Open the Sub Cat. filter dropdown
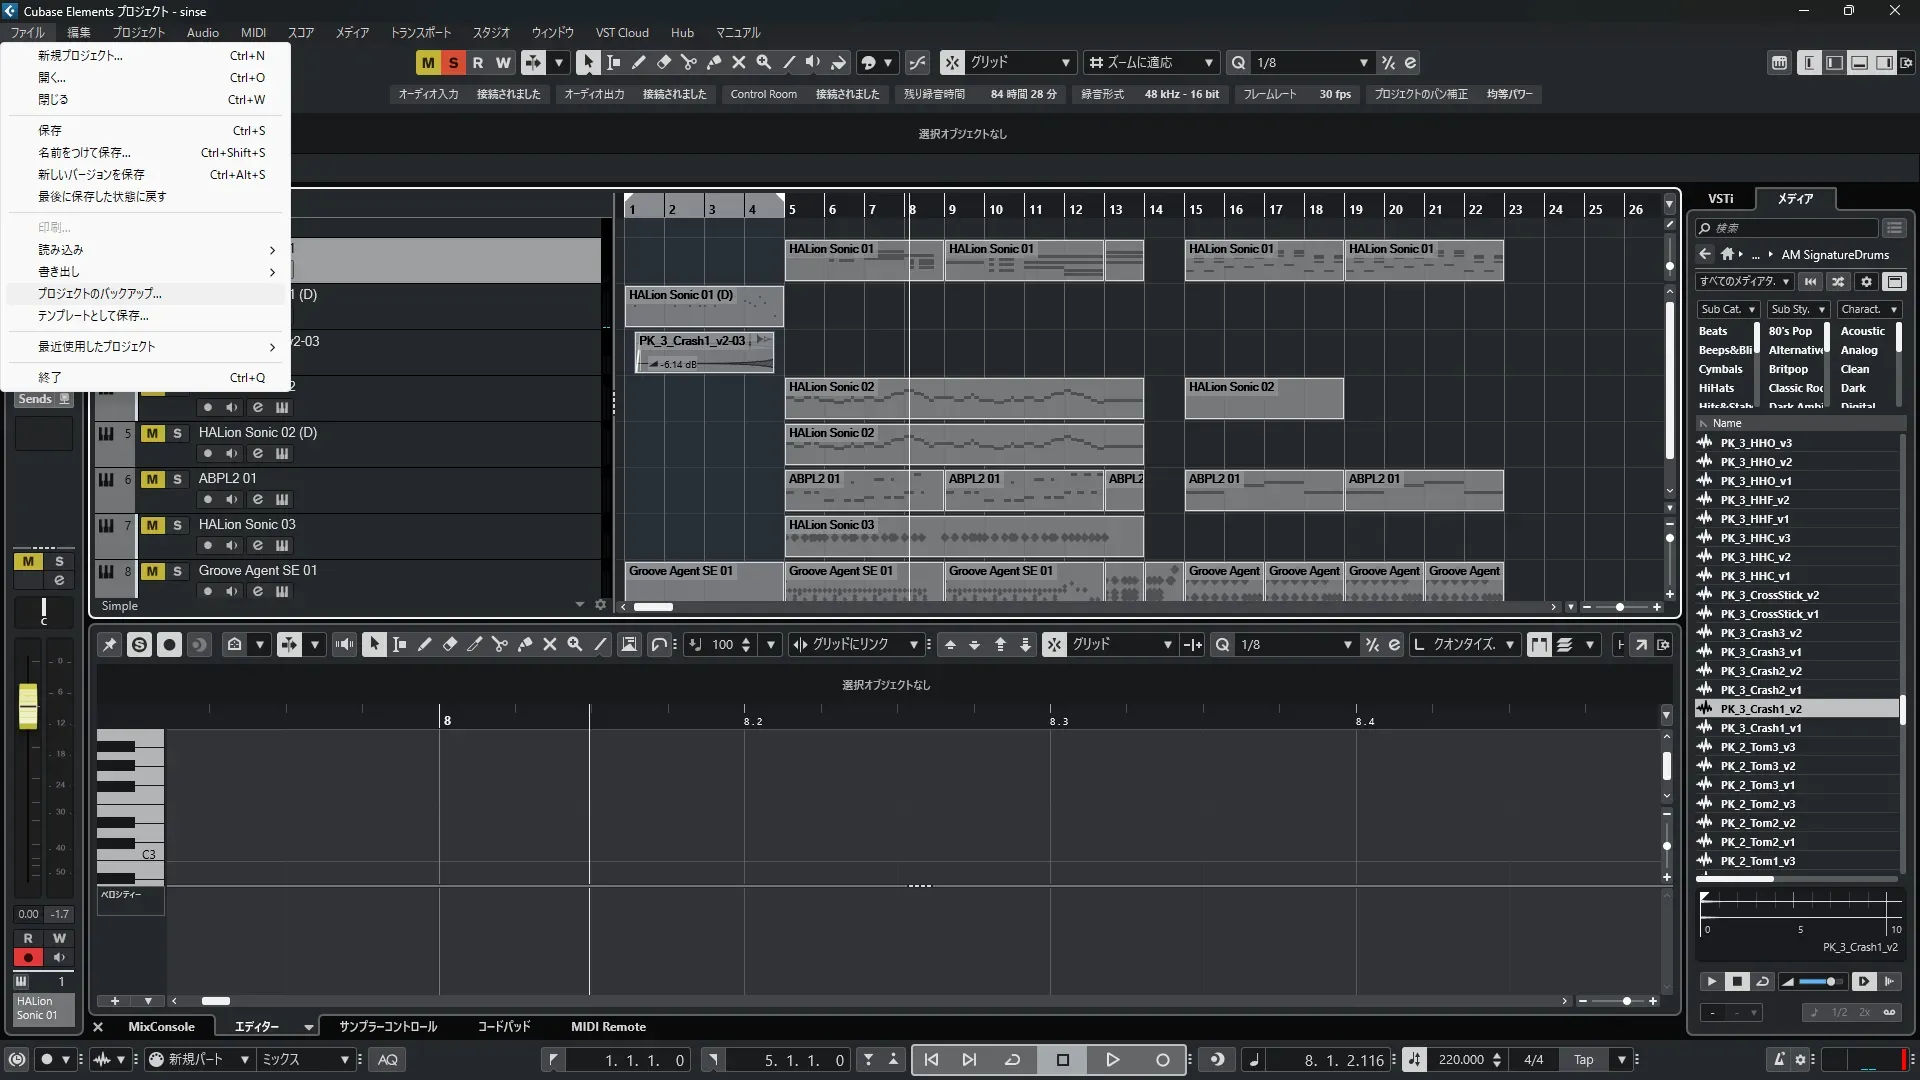The image size is (1920, 1080). 1727,310
